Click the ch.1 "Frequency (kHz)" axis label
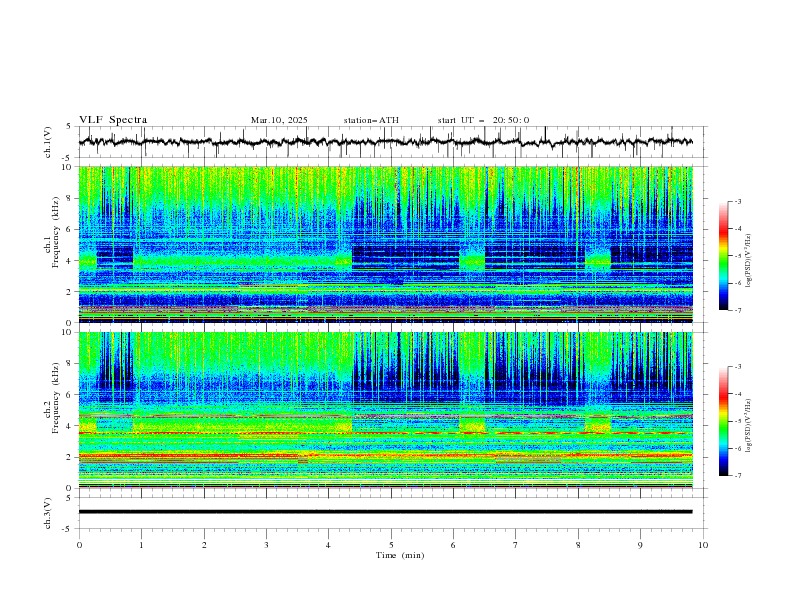 pyautogui.click(x=56, y=232)
